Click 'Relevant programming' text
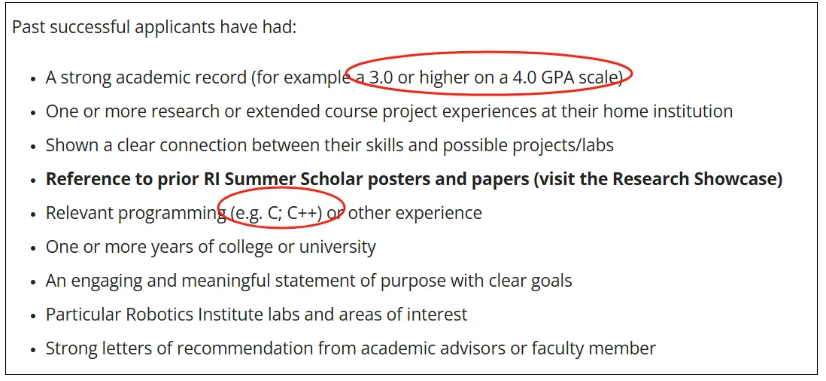The width and height of the screenshot is (826, 381). click(x=136, y=213)
